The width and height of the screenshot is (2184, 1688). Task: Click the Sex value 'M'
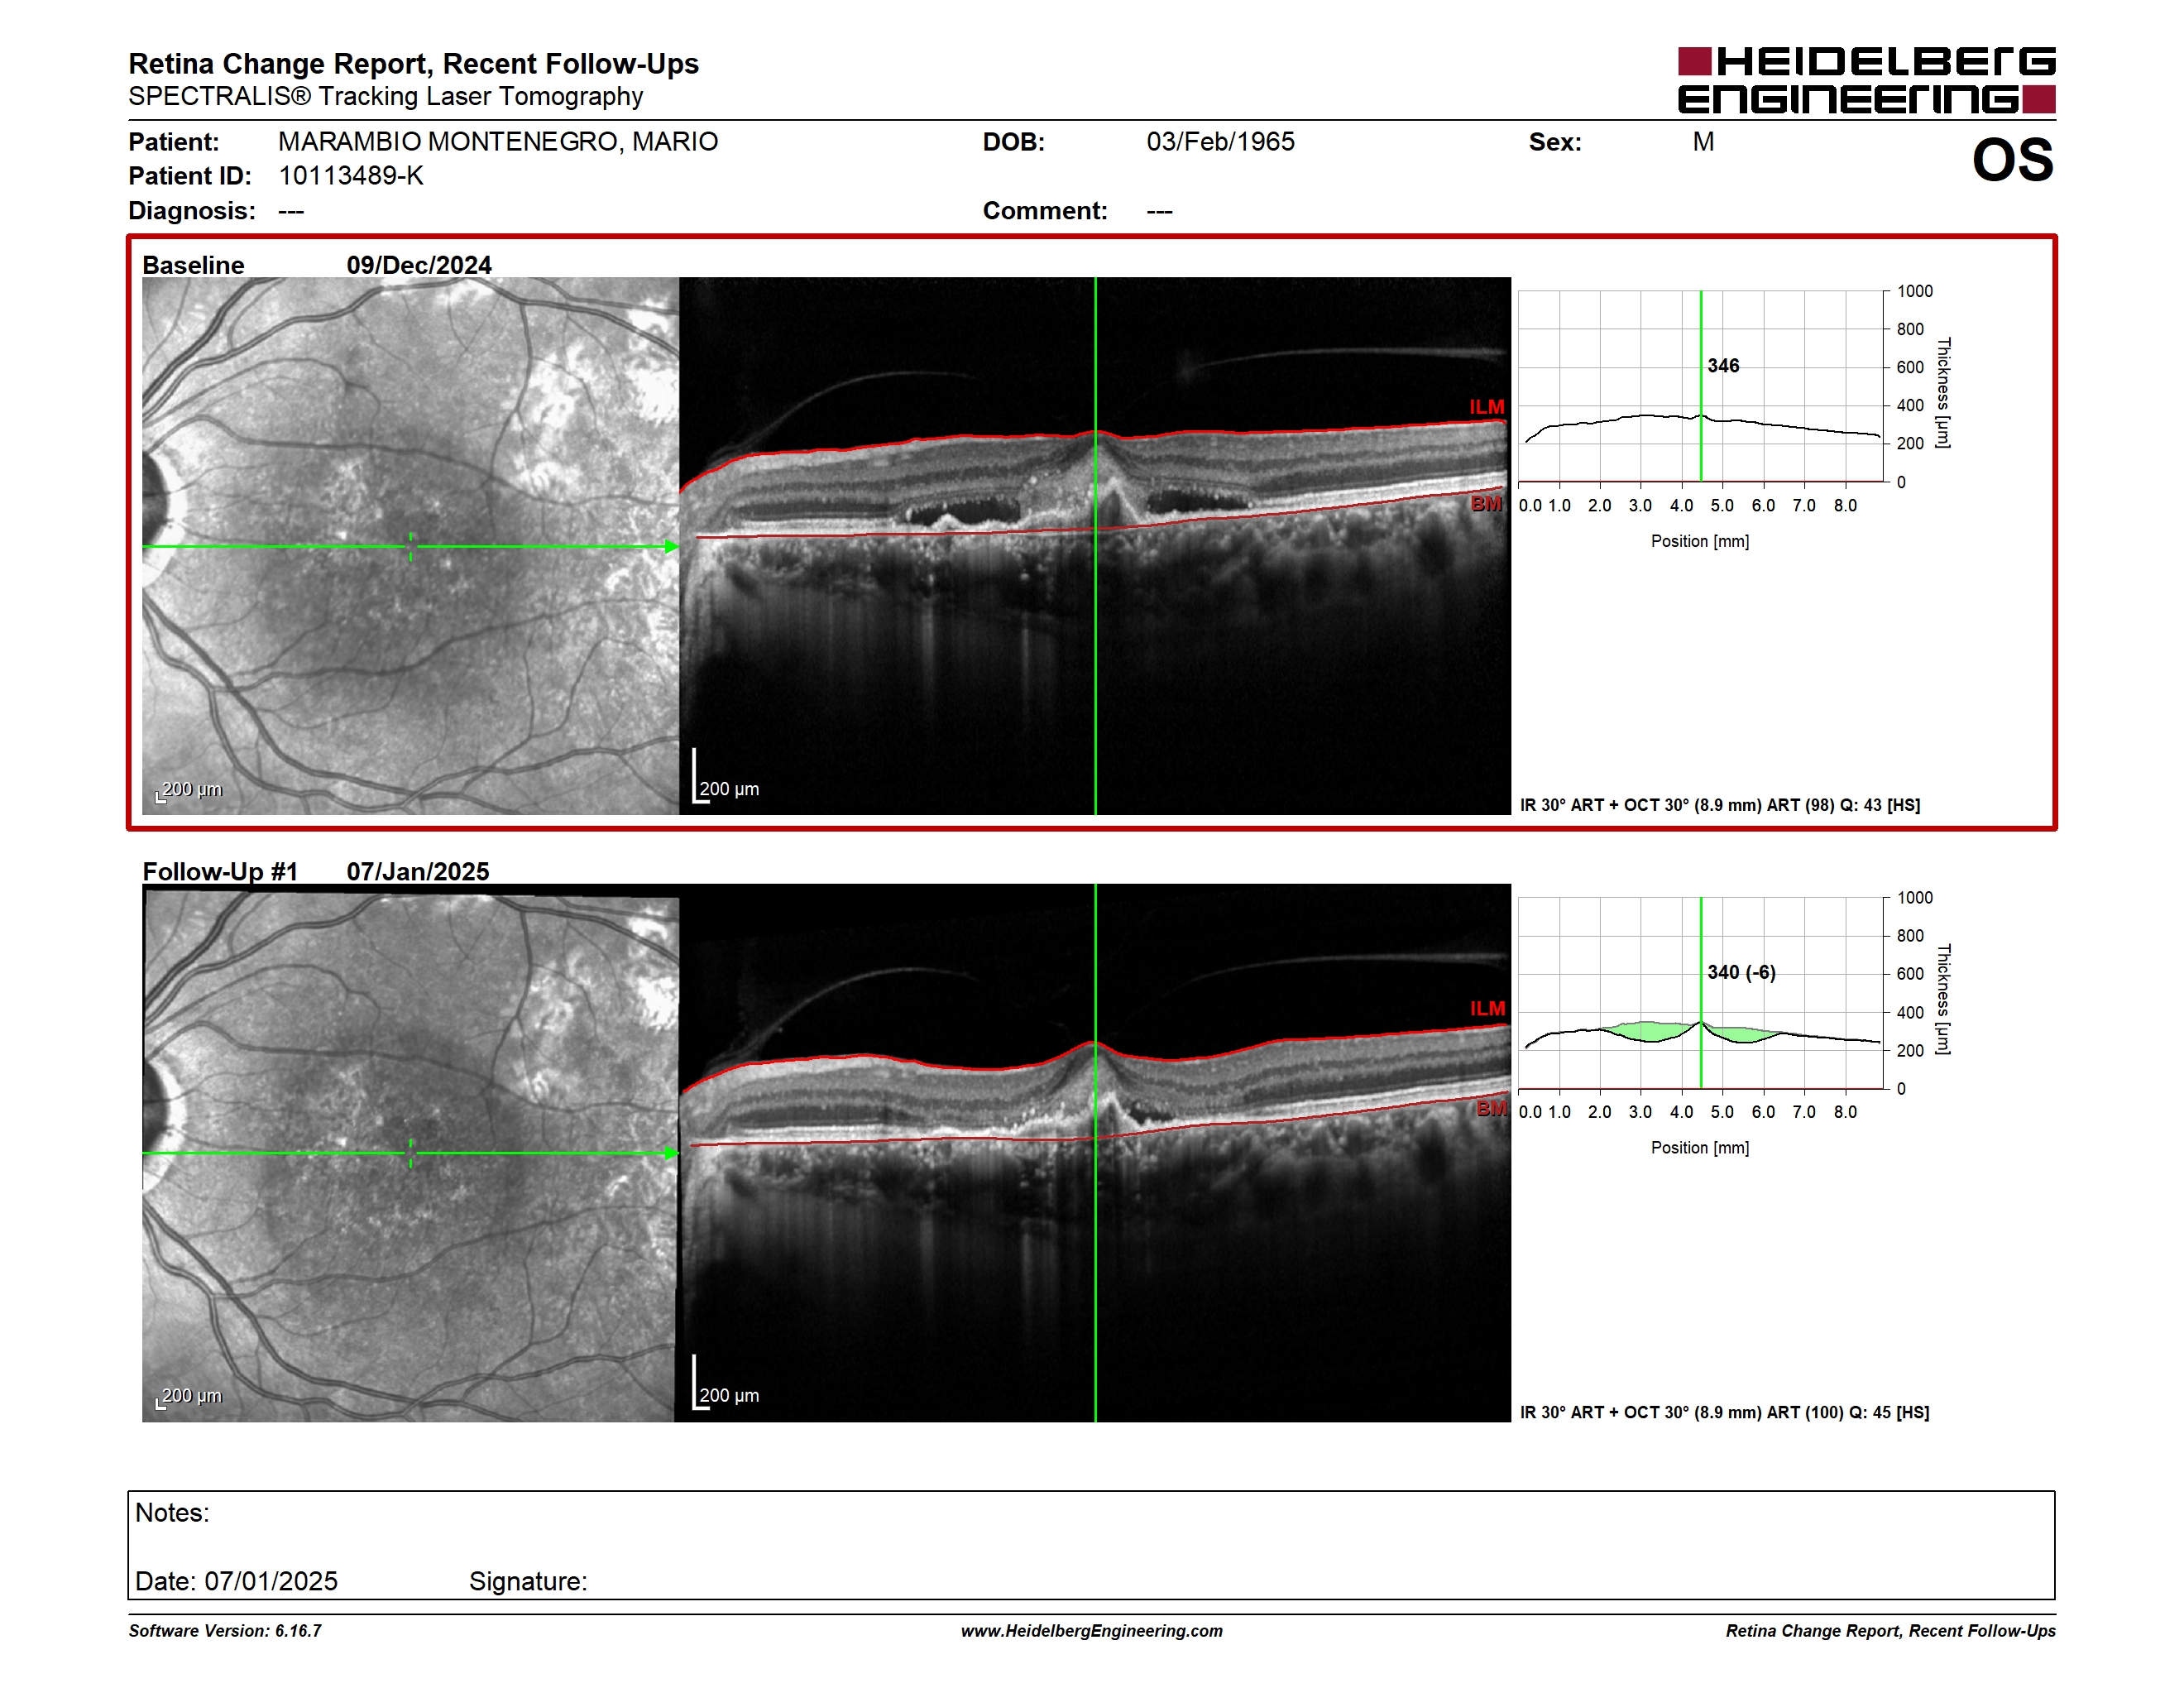pyautogui.click(x=1703, y=142)
